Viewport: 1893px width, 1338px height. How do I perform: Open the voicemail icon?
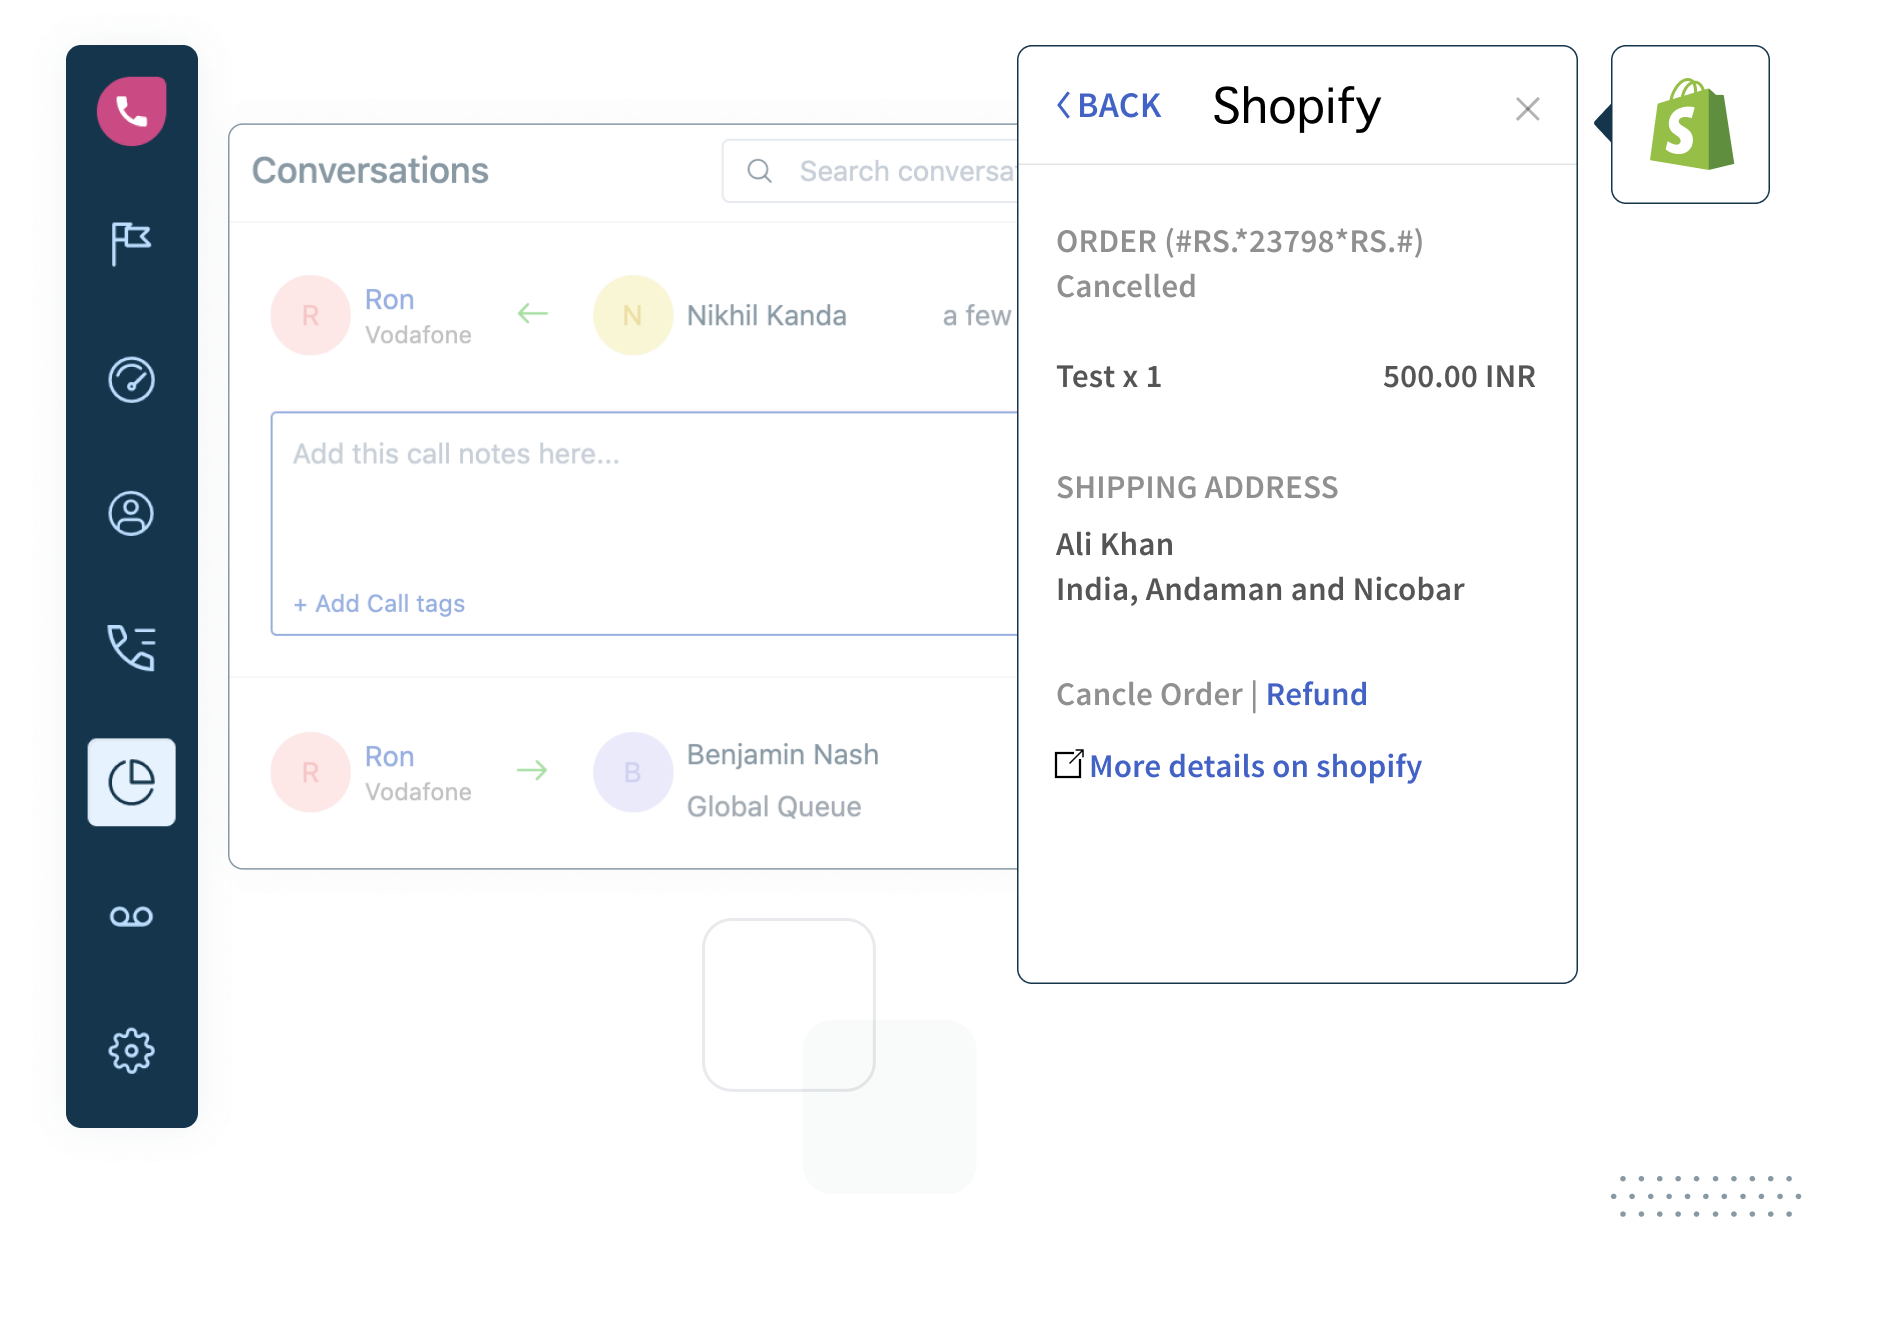(131, 915)
